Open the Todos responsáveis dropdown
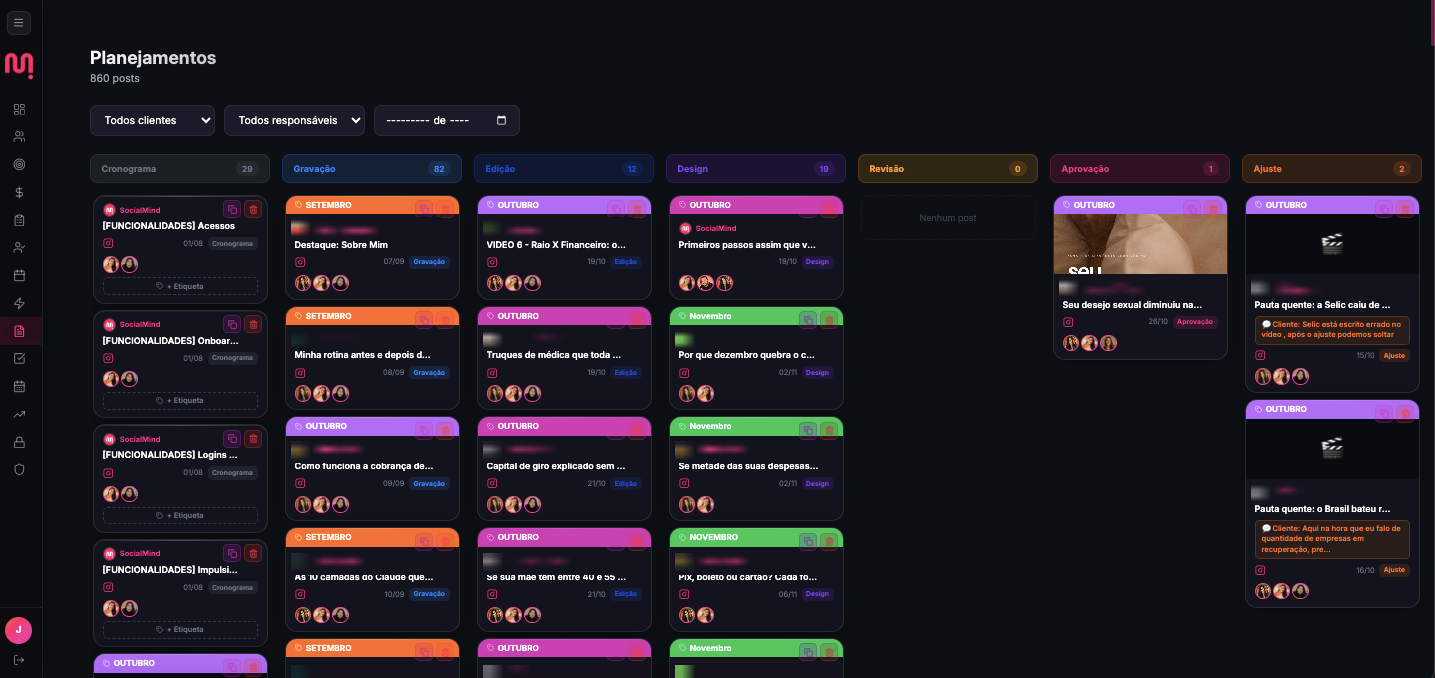This screenshot has width=1435, height=678. [x=294, y=120]
